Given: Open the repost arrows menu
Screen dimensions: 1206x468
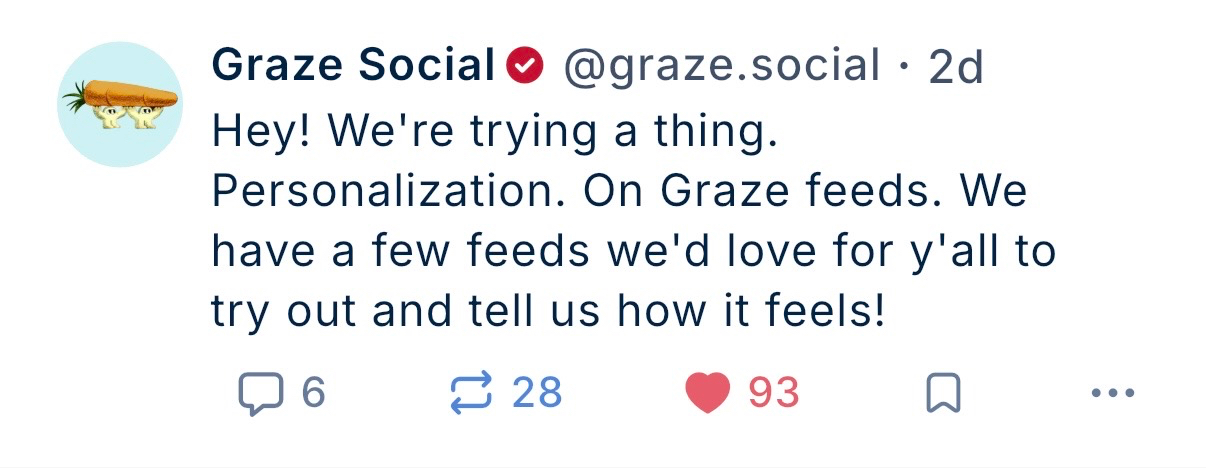Looking at the screenshot, I should [x=471, y=394].
